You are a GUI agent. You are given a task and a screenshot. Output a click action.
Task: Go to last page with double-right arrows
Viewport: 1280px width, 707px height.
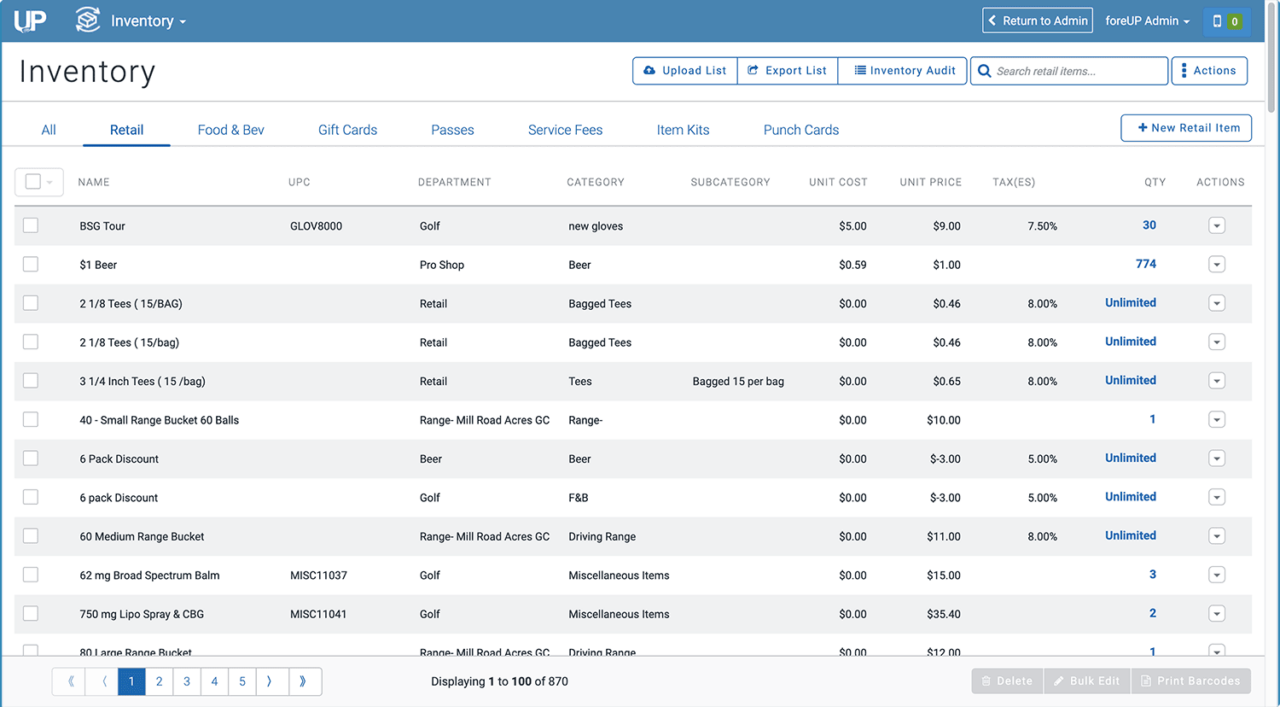(303, 682)
